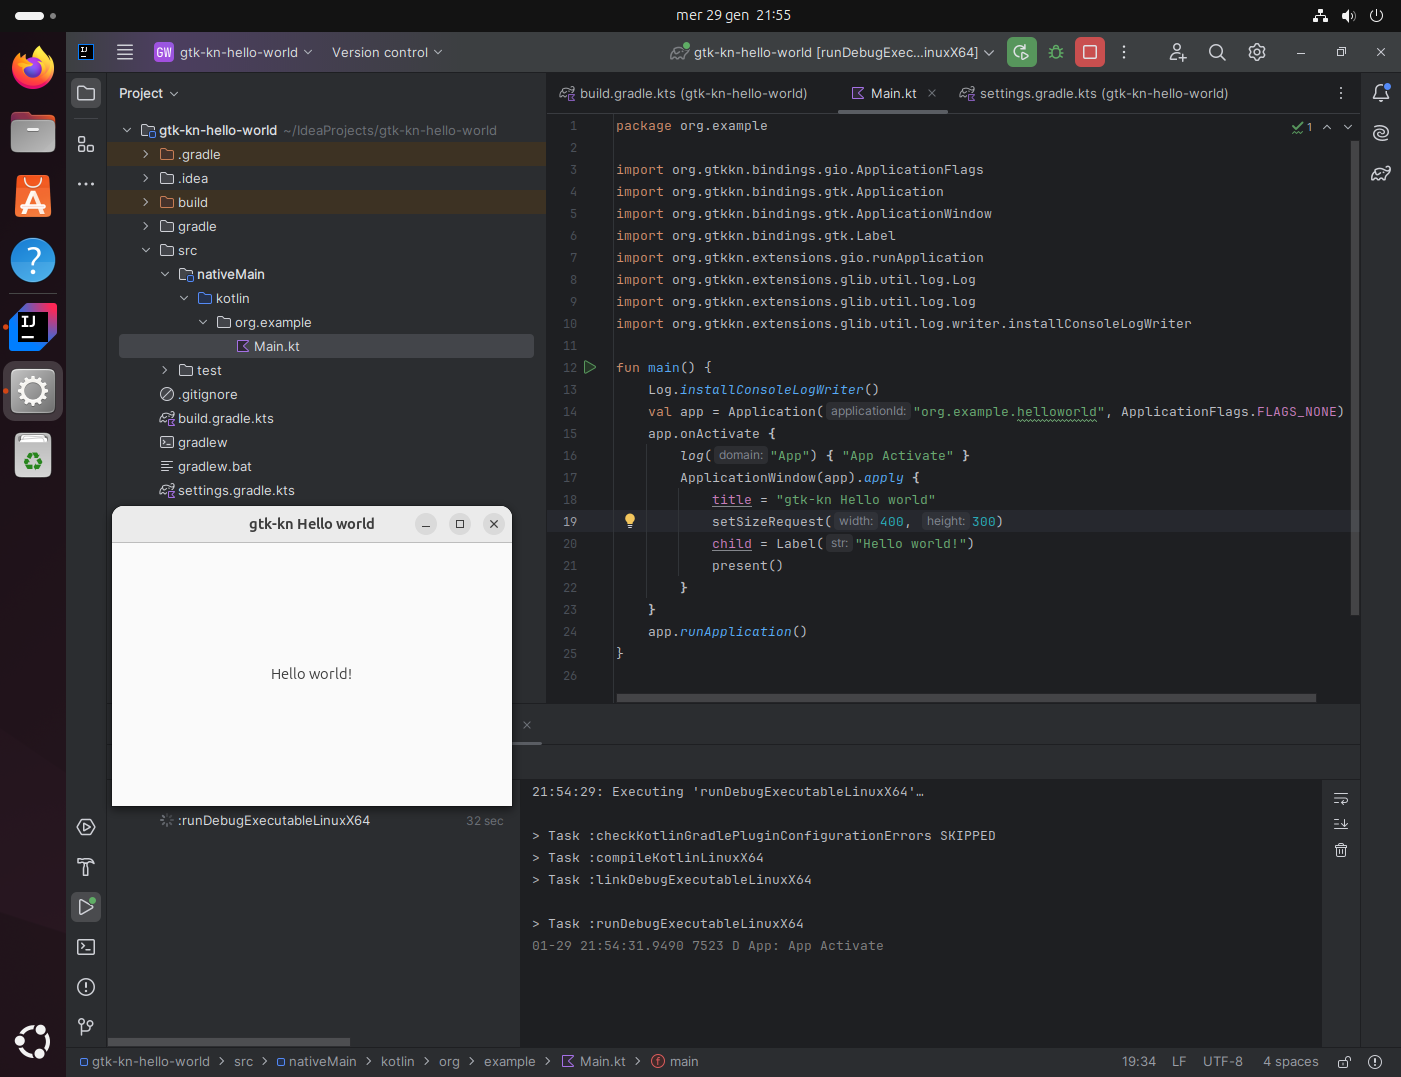The image size is (1401, 1077).
Task: Click the UTF-8 encoding status widget
Action: [1222, 1062]
